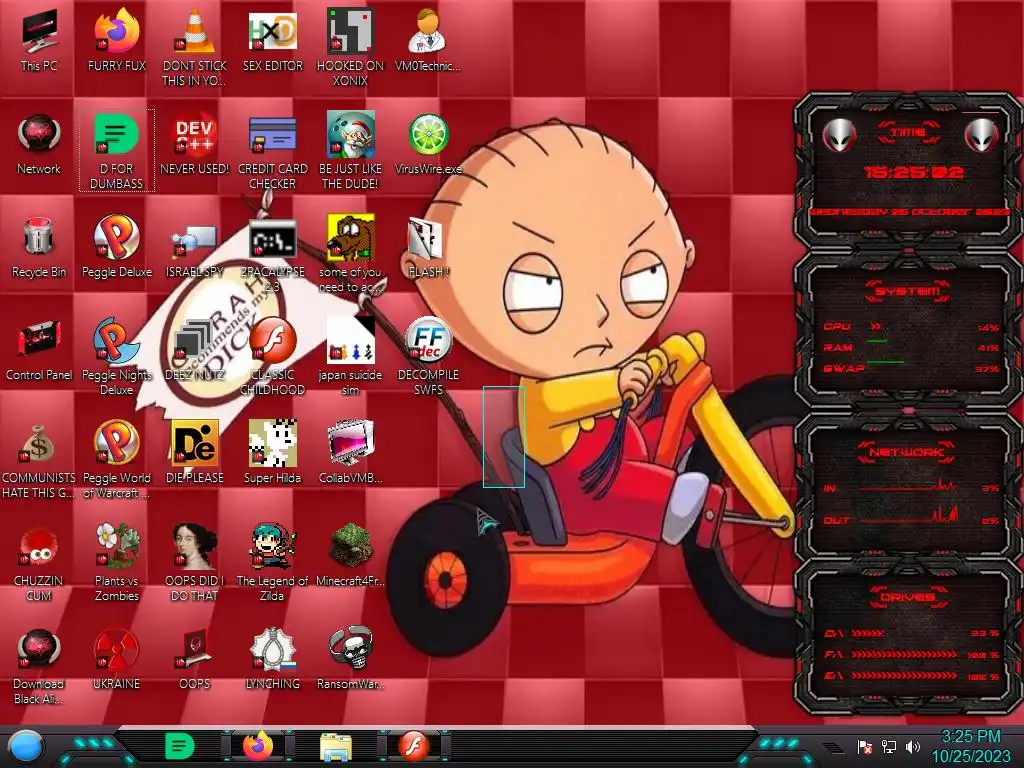Open the green document app on taskbar
This screenshot has height=768, width=1024.
(179, 746)
